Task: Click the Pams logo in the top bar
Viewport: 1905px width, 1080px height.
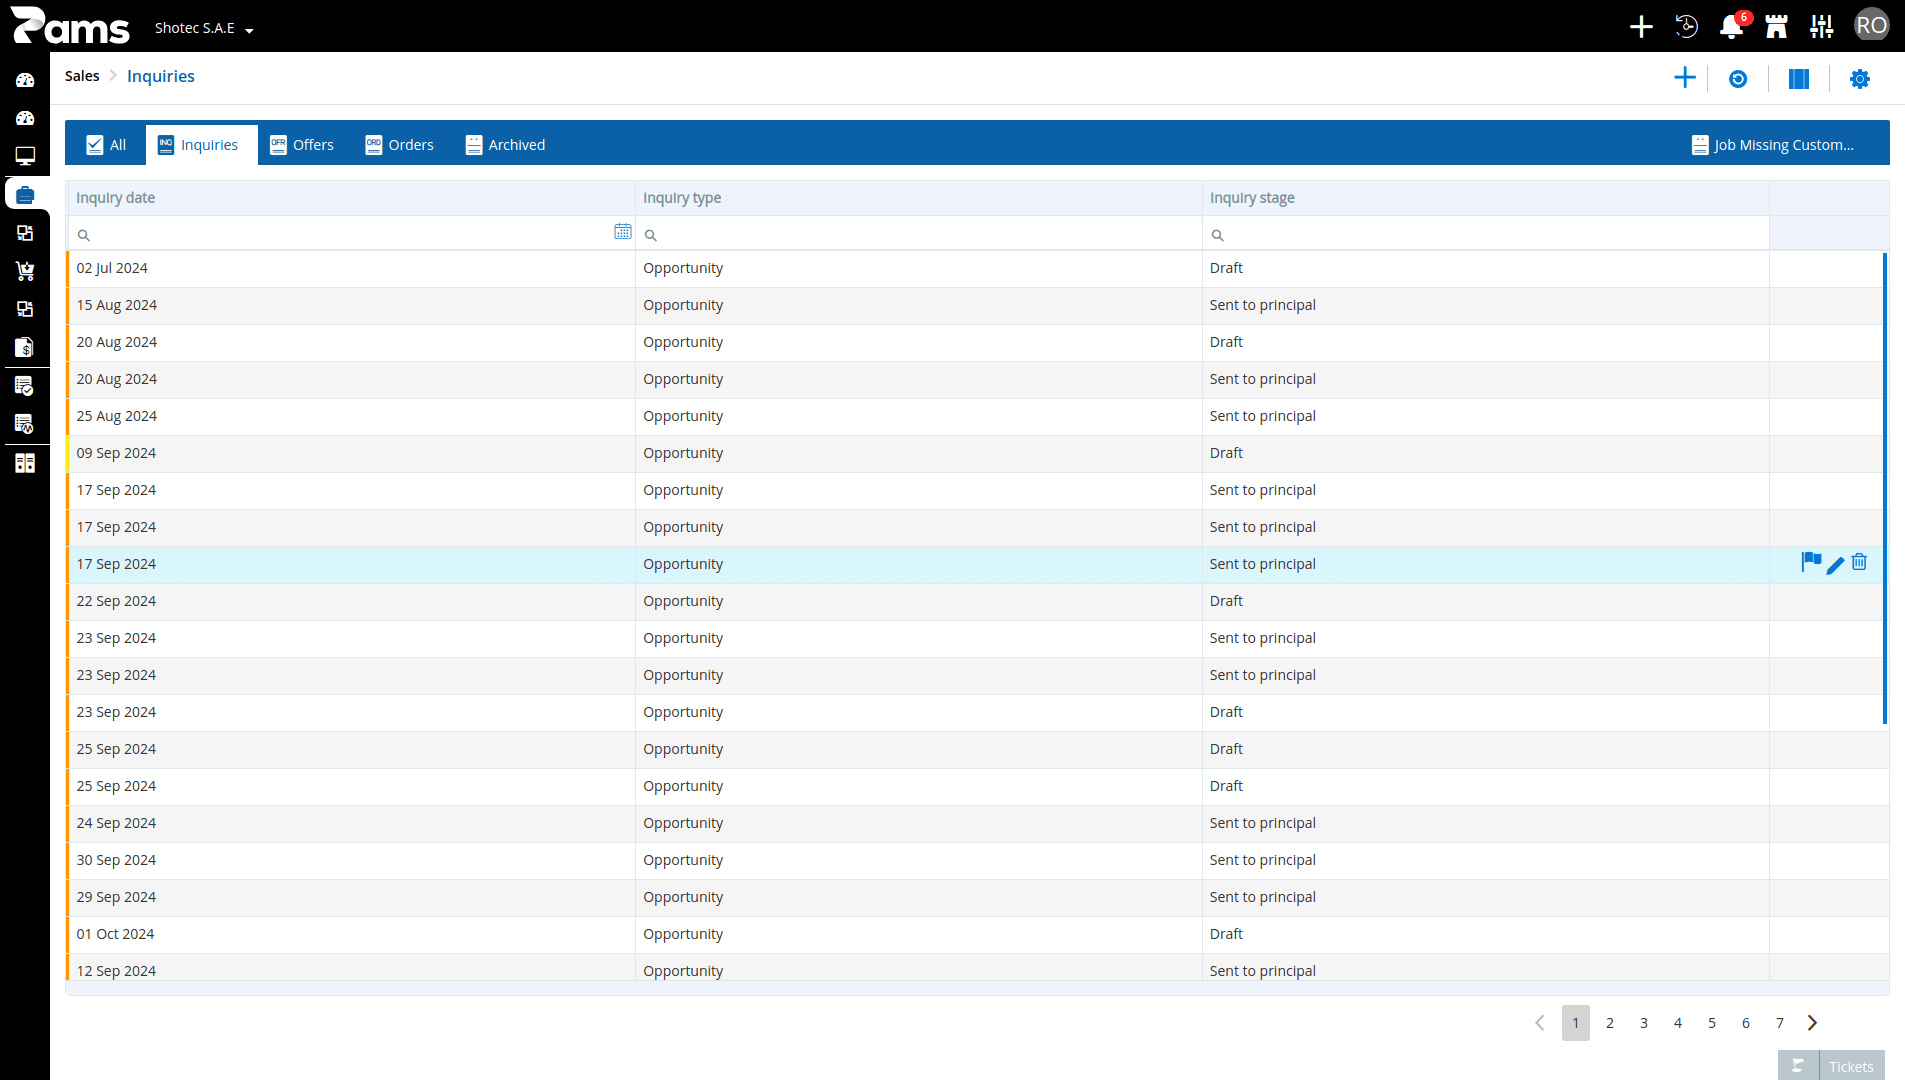Action: pyautogui.click(x=70, y=26)
